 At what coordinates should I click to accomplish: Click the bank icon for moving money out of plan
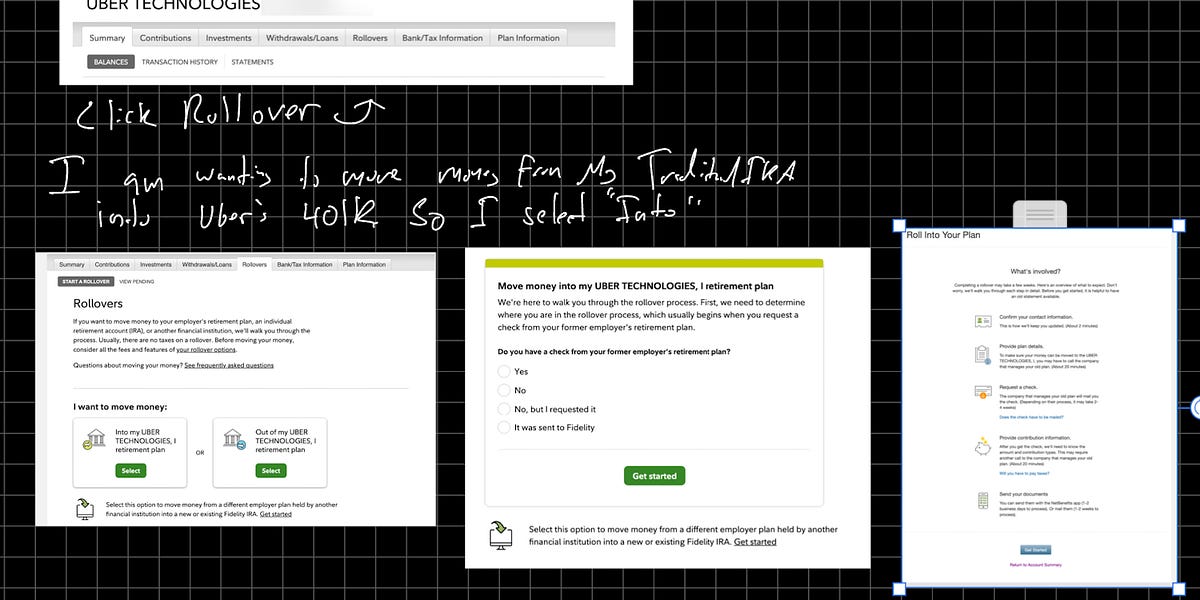(234, 438)
